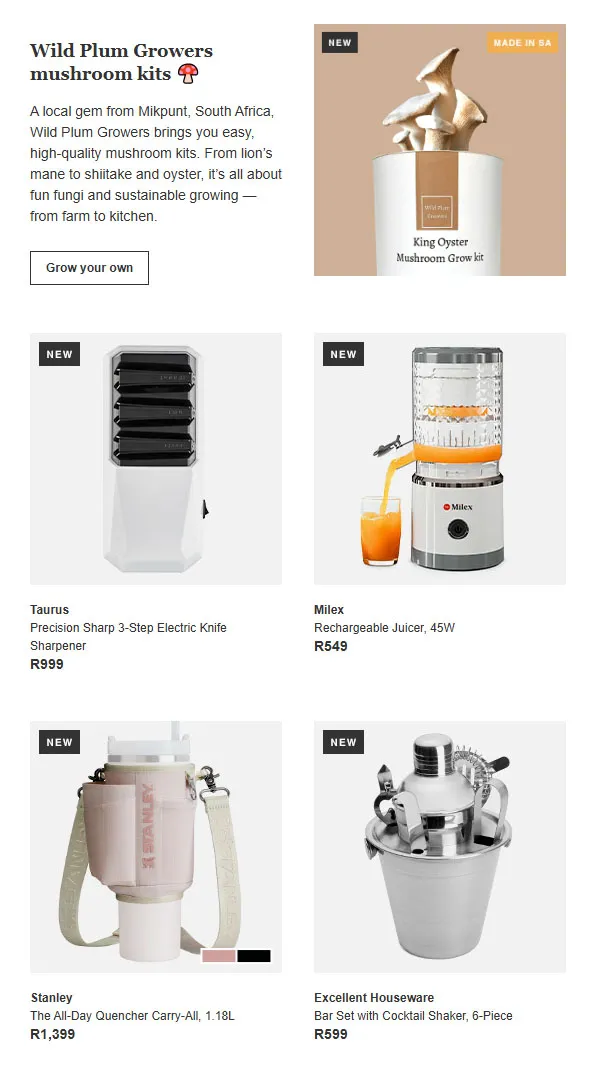Click NEW badge on Milex juicer
598x1066 pixels.
pos(343,354)
